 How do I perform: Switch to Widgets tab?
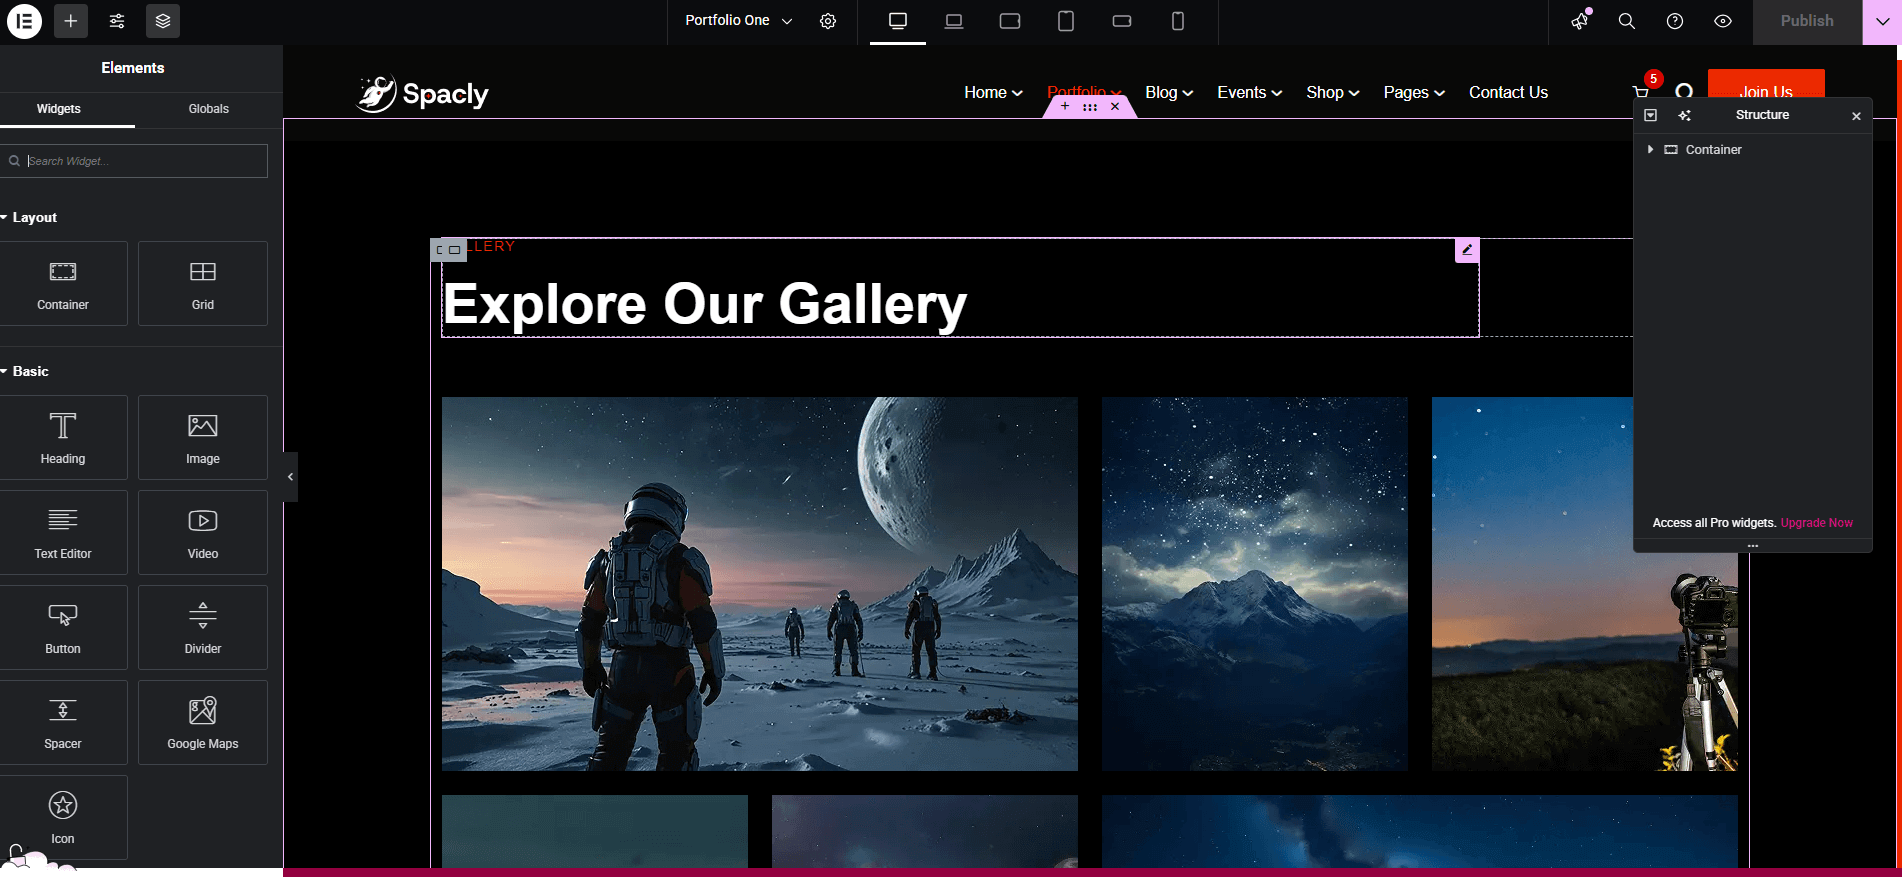(x=59, y=109)
